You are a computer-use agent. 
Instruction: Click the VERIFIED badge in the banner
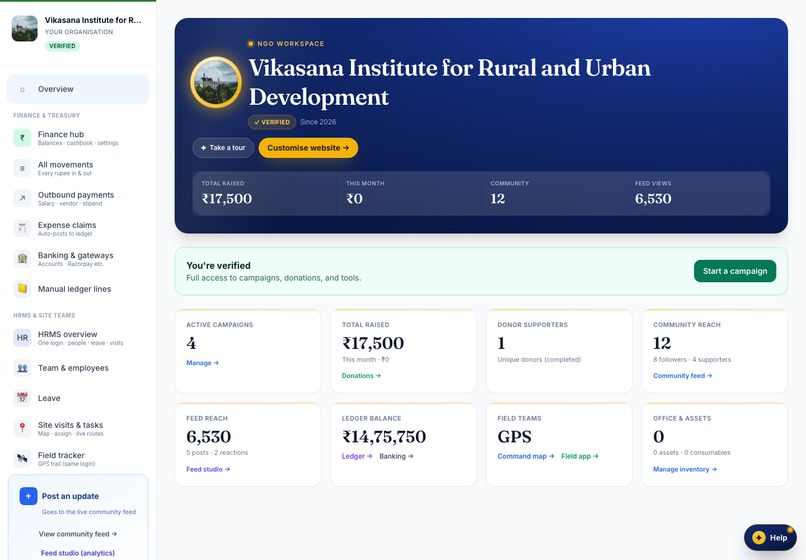272,122
